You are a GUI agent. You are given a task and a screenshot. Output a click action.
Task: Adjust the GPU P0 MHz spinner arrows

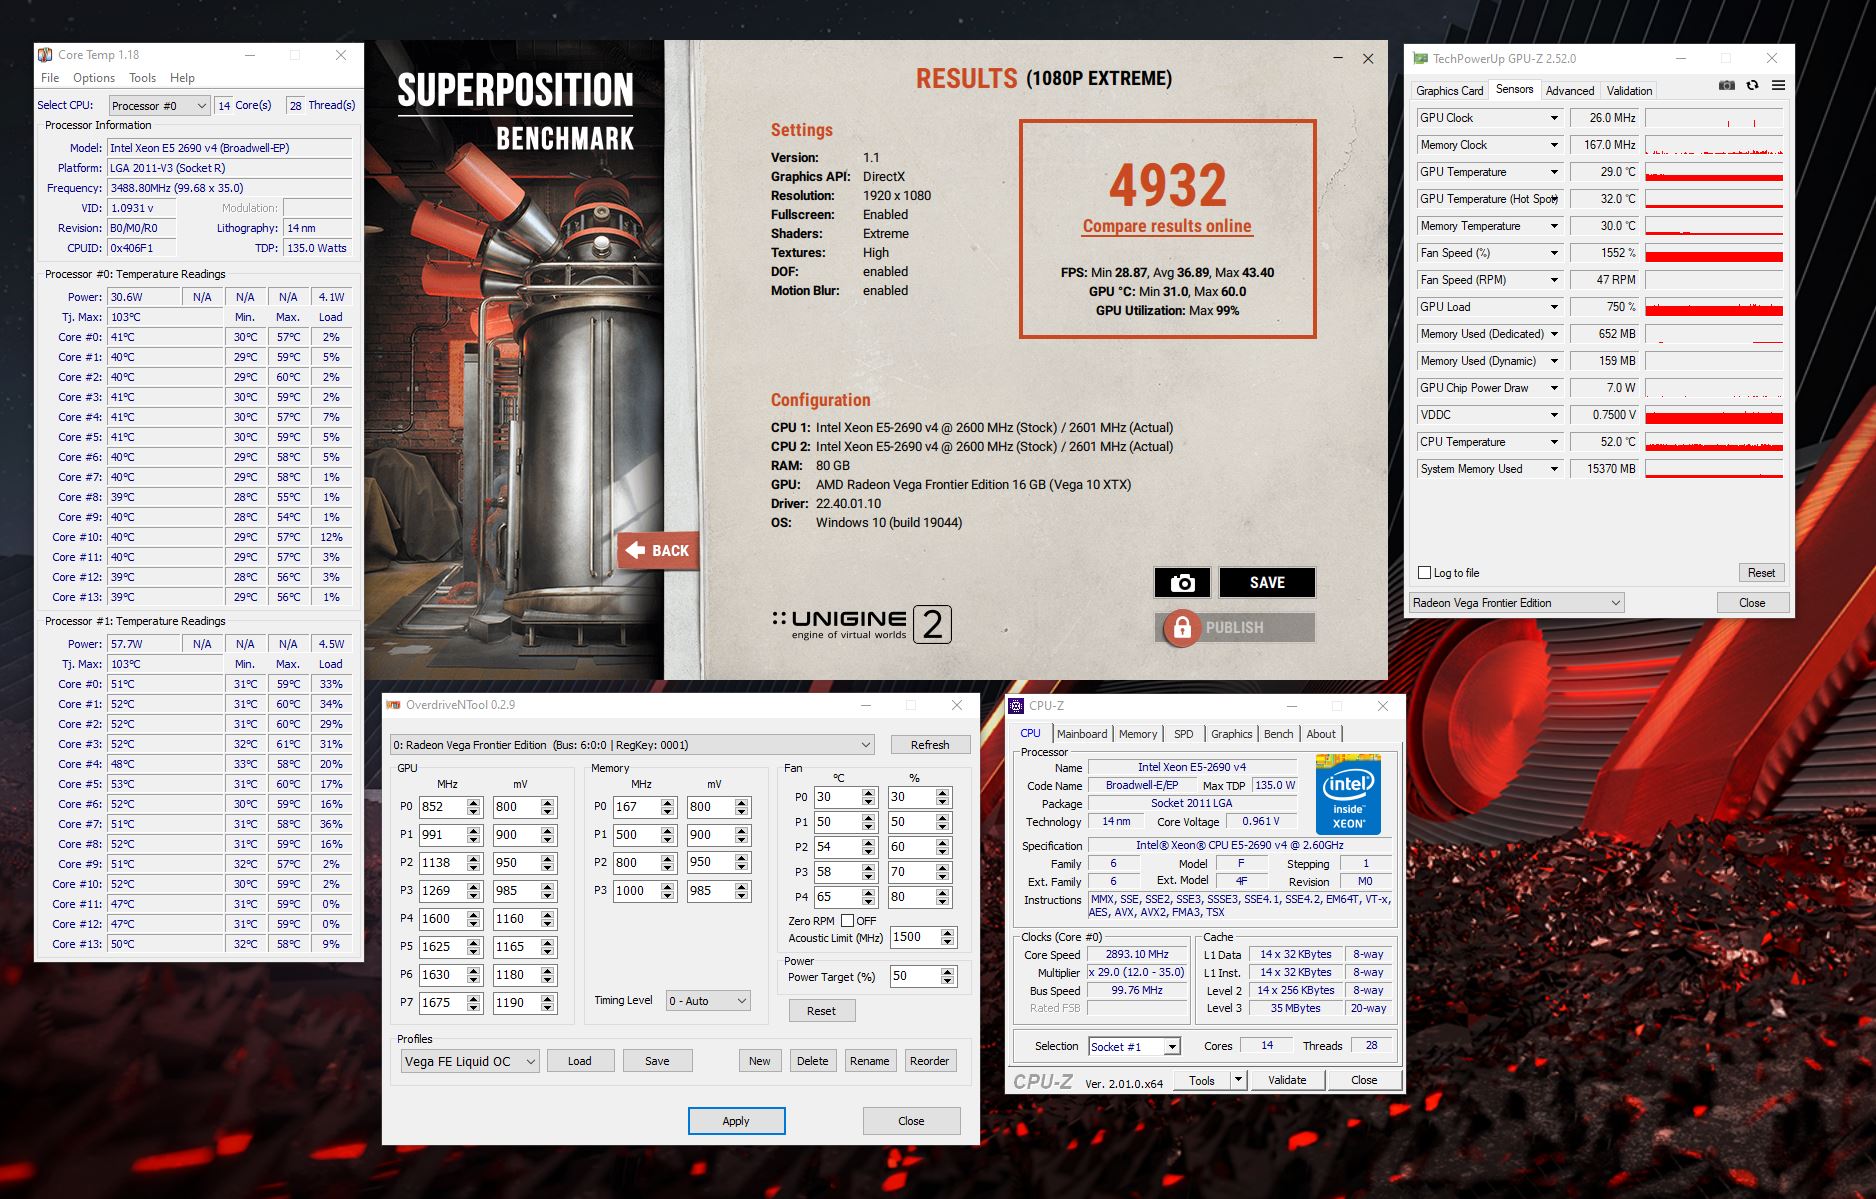coord(474,807)
